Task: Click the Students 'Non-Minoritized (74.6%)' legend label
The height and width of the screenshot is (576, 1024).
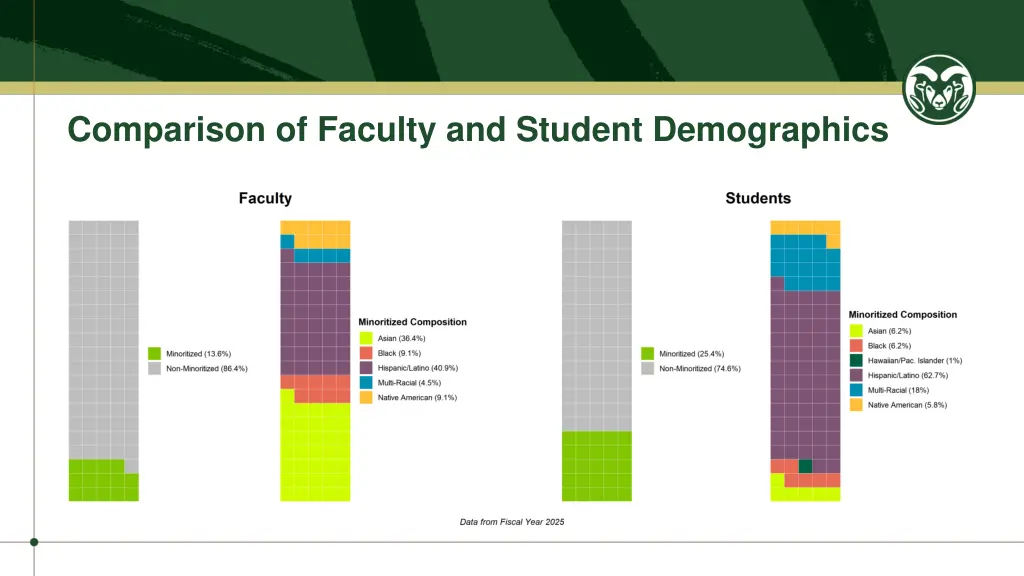Action: tap(700, 369)
